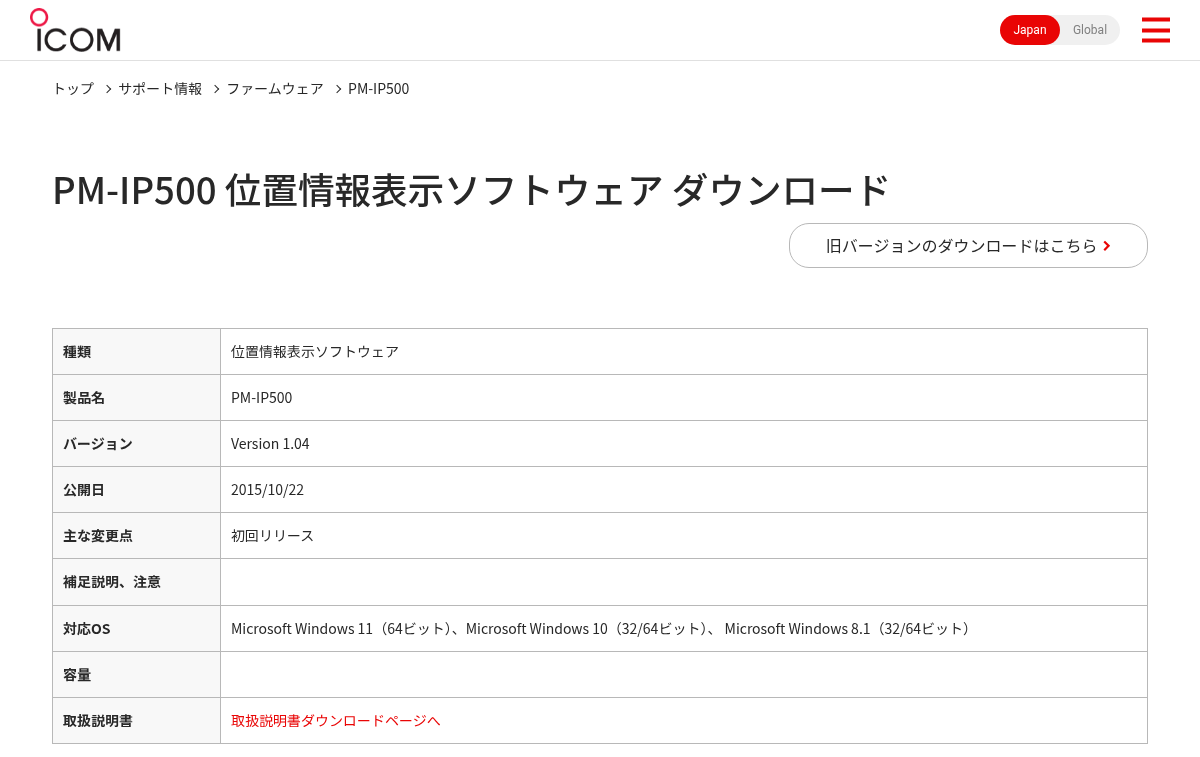Screen dimensions: 1200x757
Task: Select the 補足説明、注意 row header
Action: pyautogui.click(x=136, y=582)
